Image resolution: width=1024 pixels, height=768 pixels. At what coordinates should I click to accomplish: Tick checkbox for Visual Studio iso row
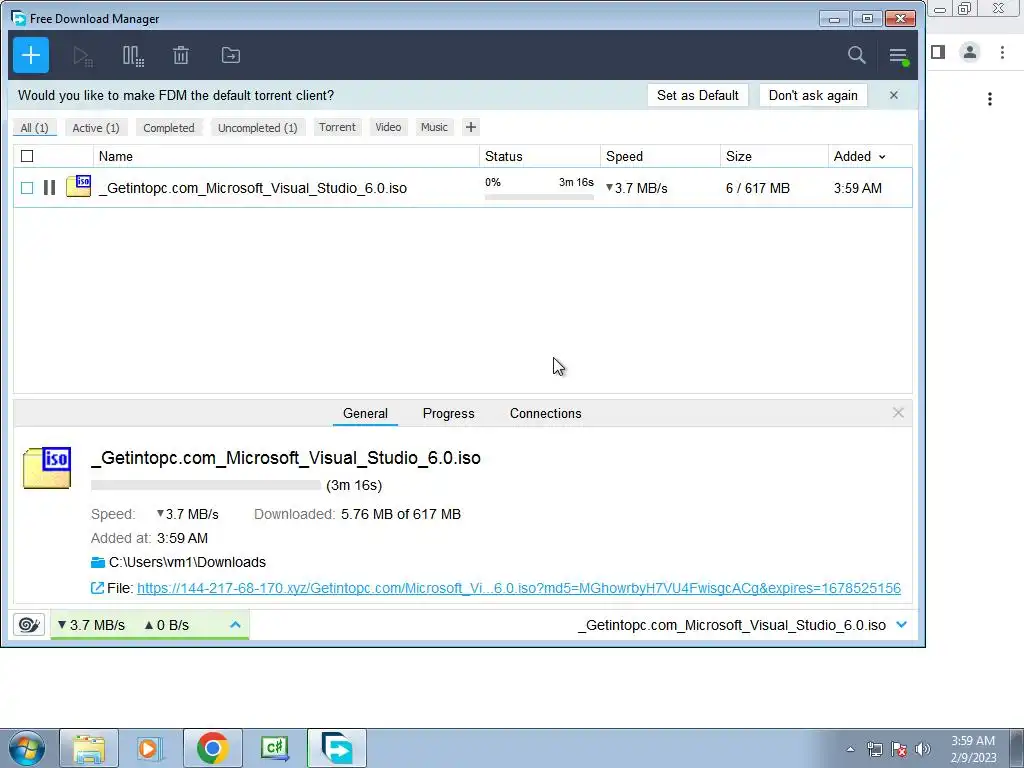click(27, 188)
